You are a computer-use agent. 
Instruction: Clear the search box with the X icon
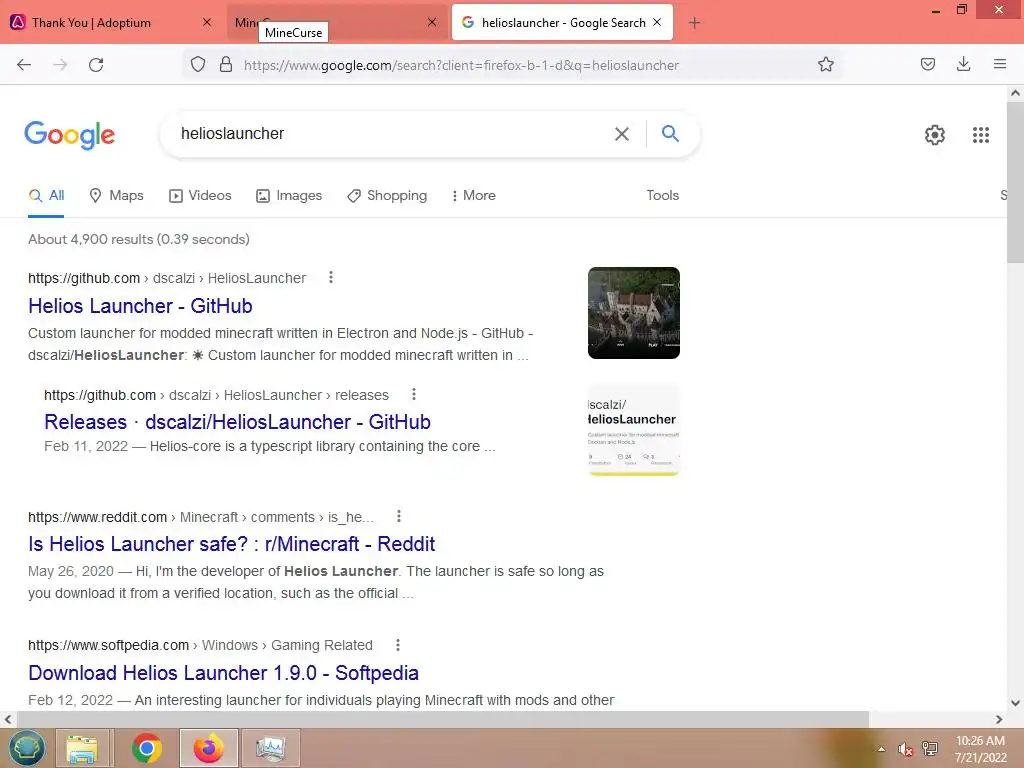[x=622, y=134]
